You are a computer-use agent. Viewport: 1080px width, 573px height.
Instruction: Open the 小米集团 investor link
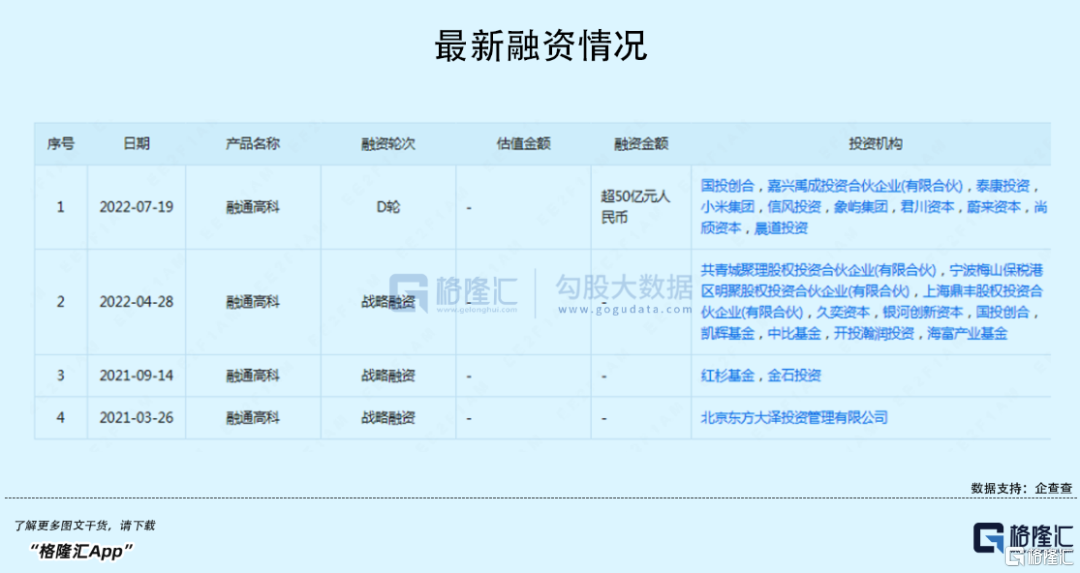[x=727, y=207]
